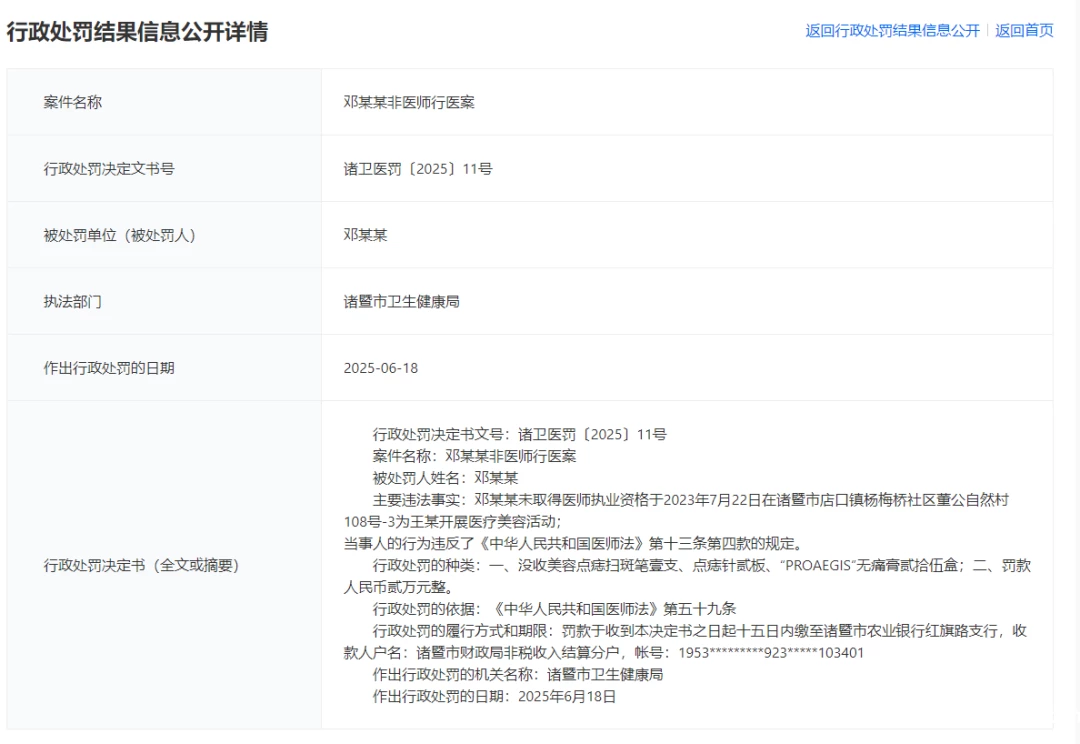Click the 作出行政处罚的机关名称 line

coord(518,675)
